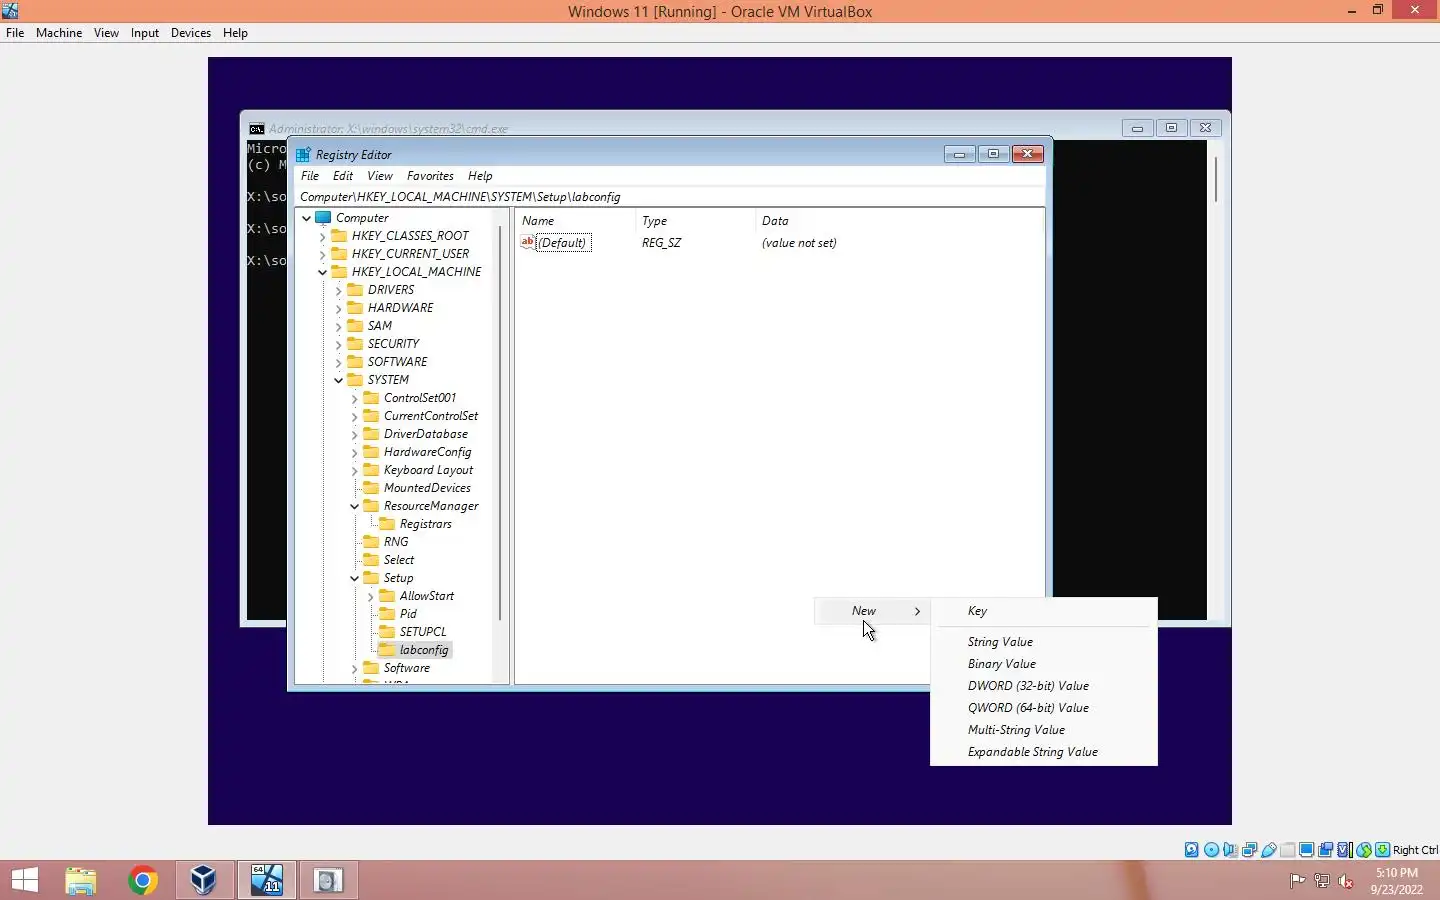Choose Expandable String Value
Screen dimensions: 1440x900
[1044, 752]
